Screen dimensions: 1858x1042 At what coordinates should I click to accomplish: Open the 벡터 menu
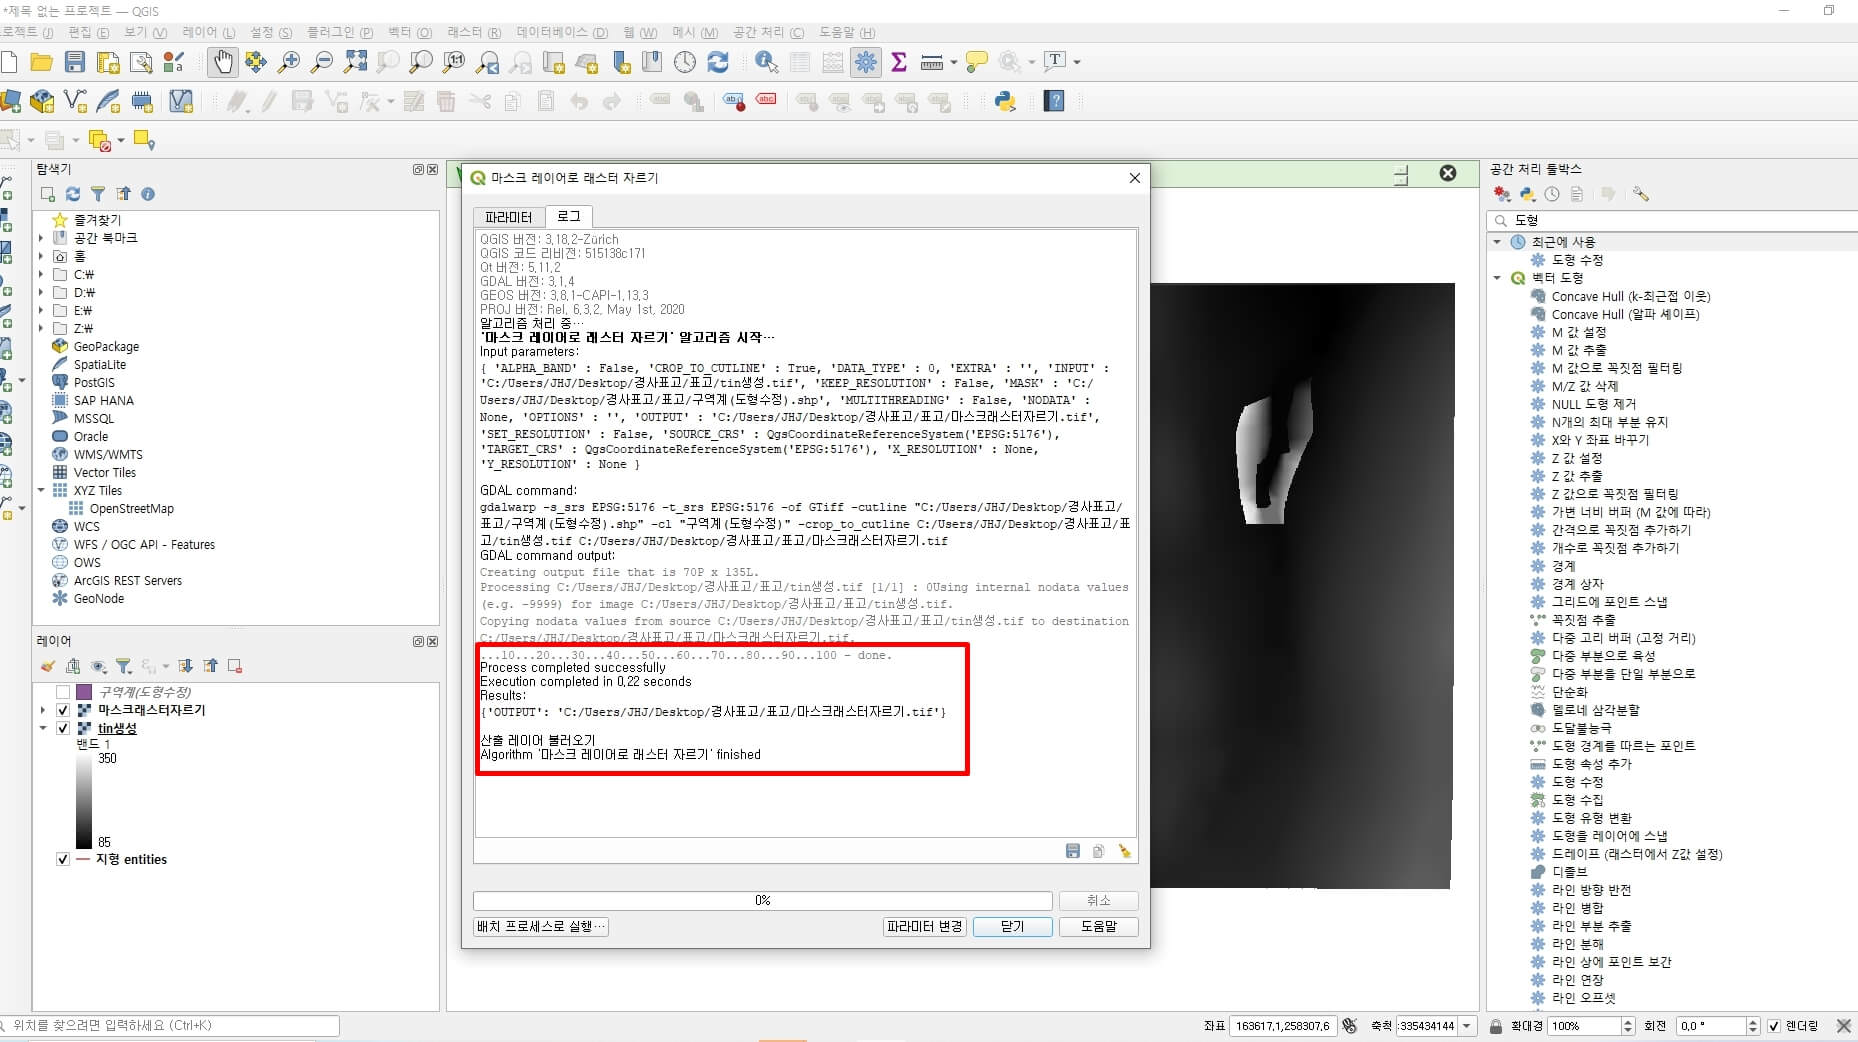(410, 32)
